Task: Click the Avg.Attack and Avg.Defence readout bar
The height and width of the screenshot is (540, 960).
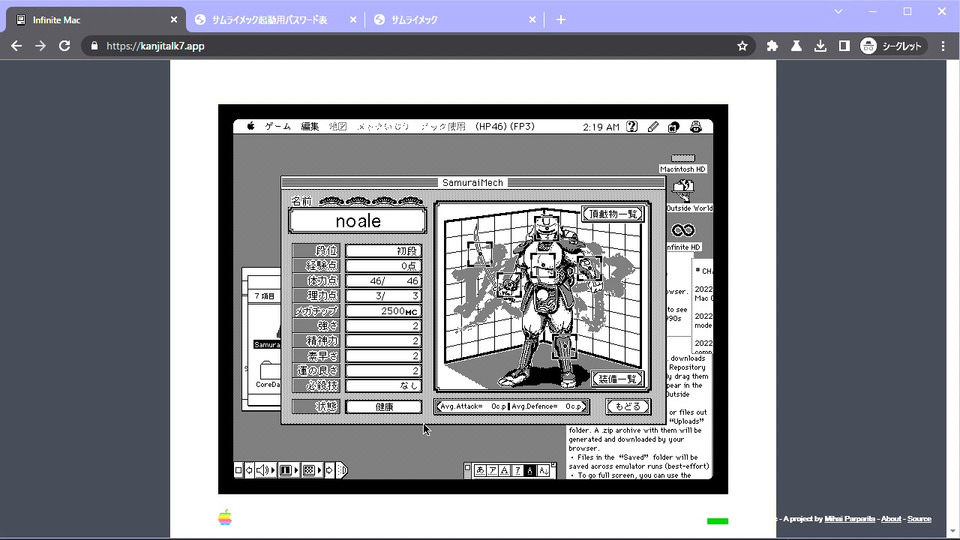Action: [511, 407]
